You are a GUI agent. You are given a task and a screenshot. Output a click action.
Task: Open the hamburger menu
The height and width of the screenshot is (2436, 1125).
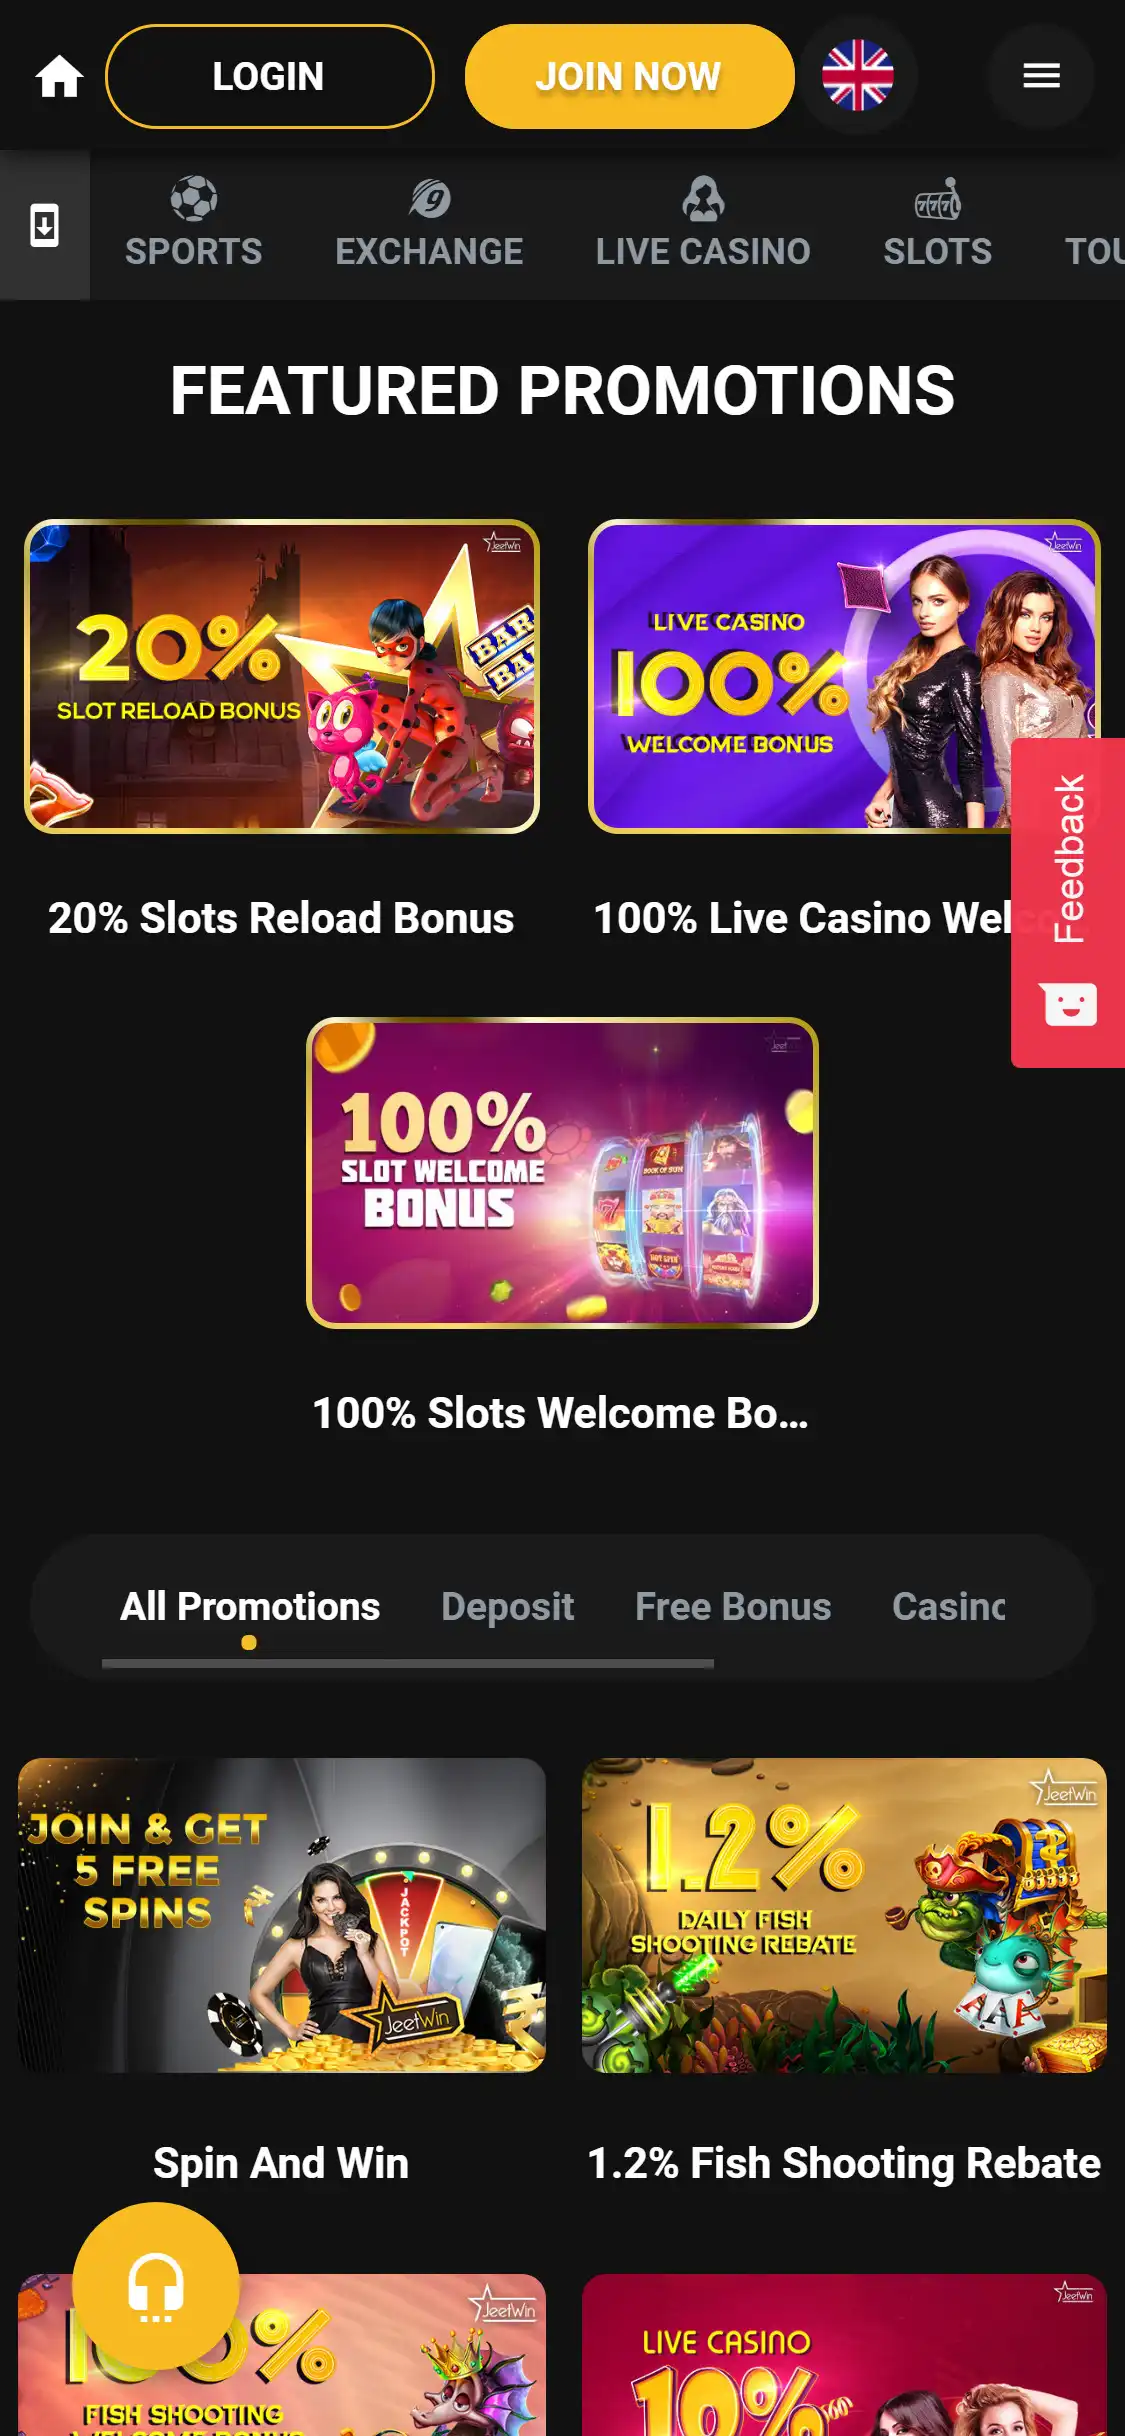[x=1041, y=76]
